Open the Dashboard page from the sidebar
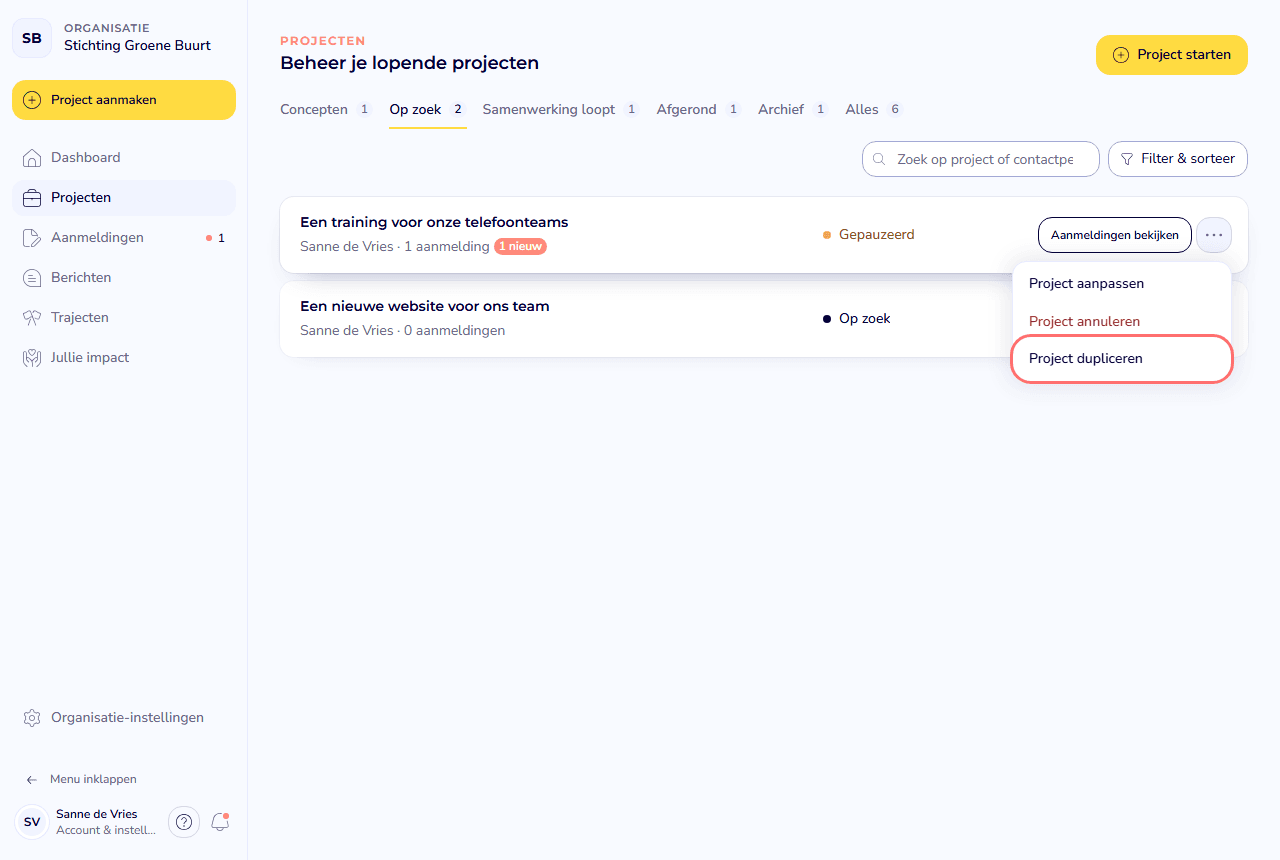 coord(124,158)
